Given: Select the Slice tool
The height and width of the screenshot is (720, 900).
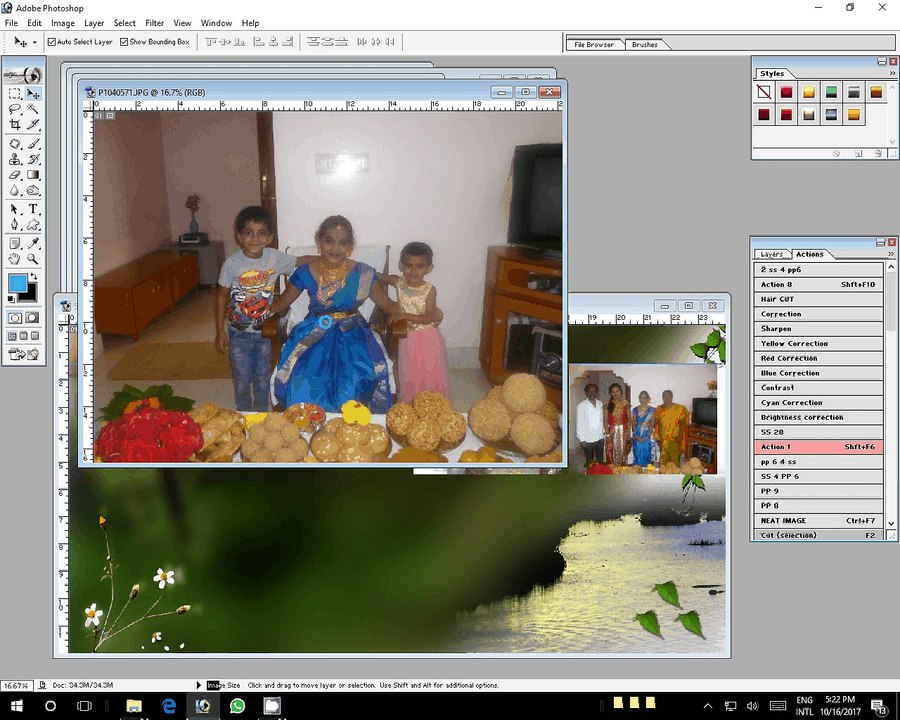Looking at the screenshot, I should point(33,124).
